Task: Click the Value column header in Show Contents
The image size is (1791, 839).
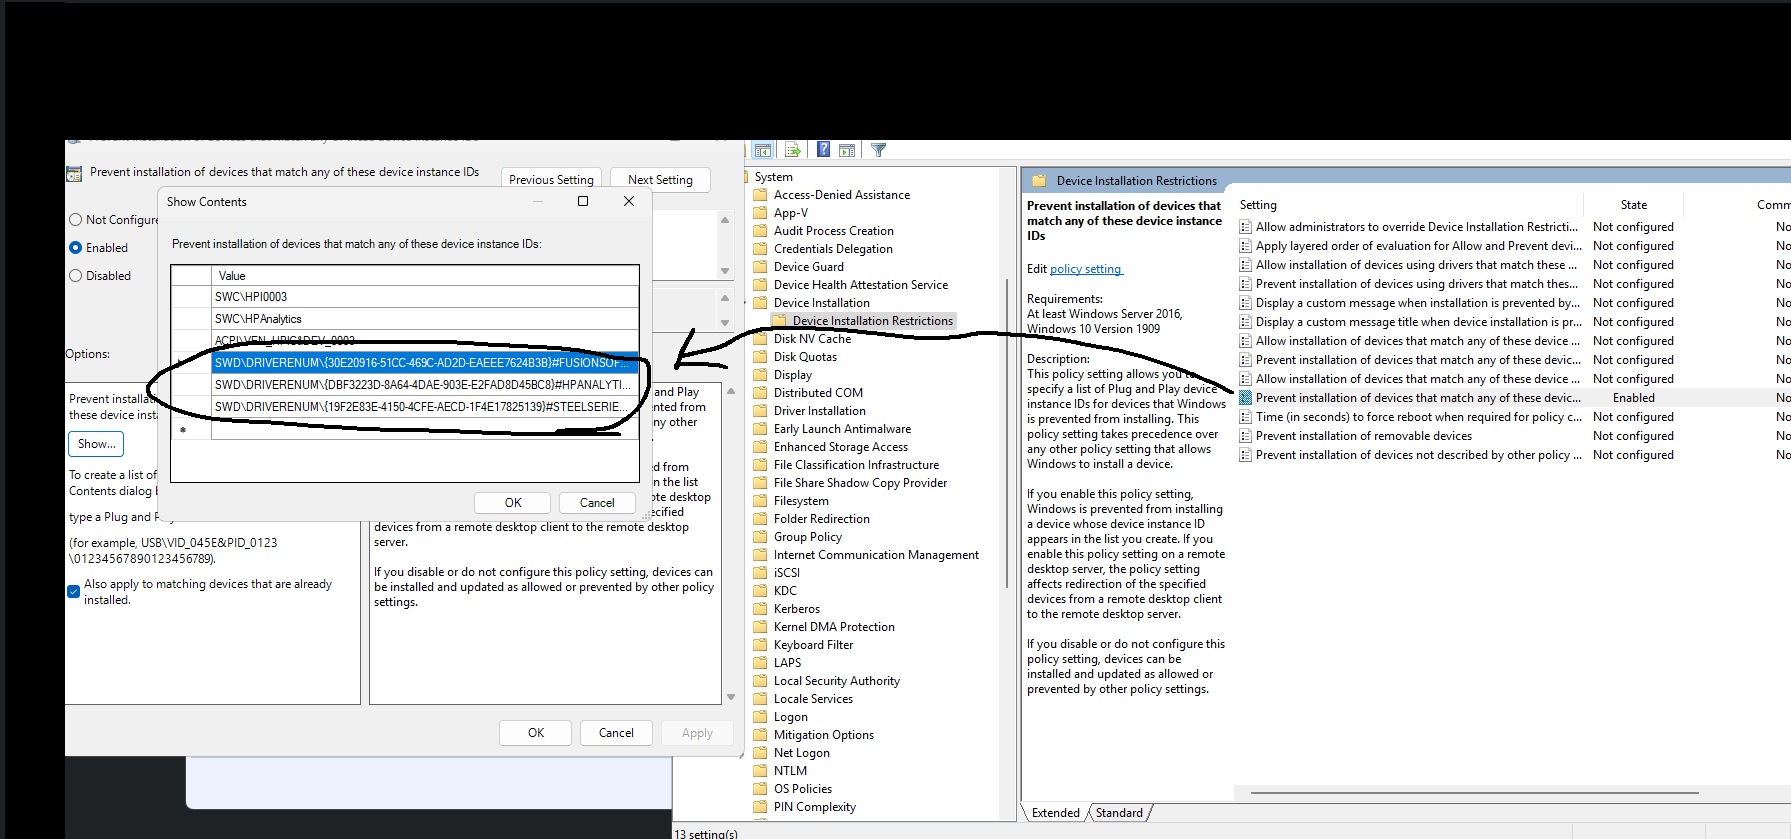Action: (425, 276)
